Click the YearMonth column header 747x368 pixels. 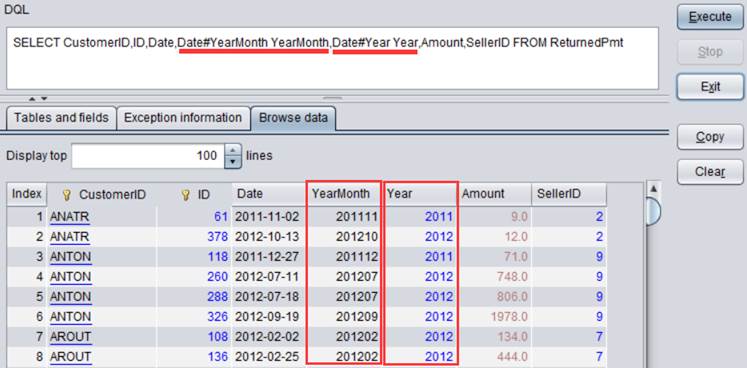tap(343, 194)
